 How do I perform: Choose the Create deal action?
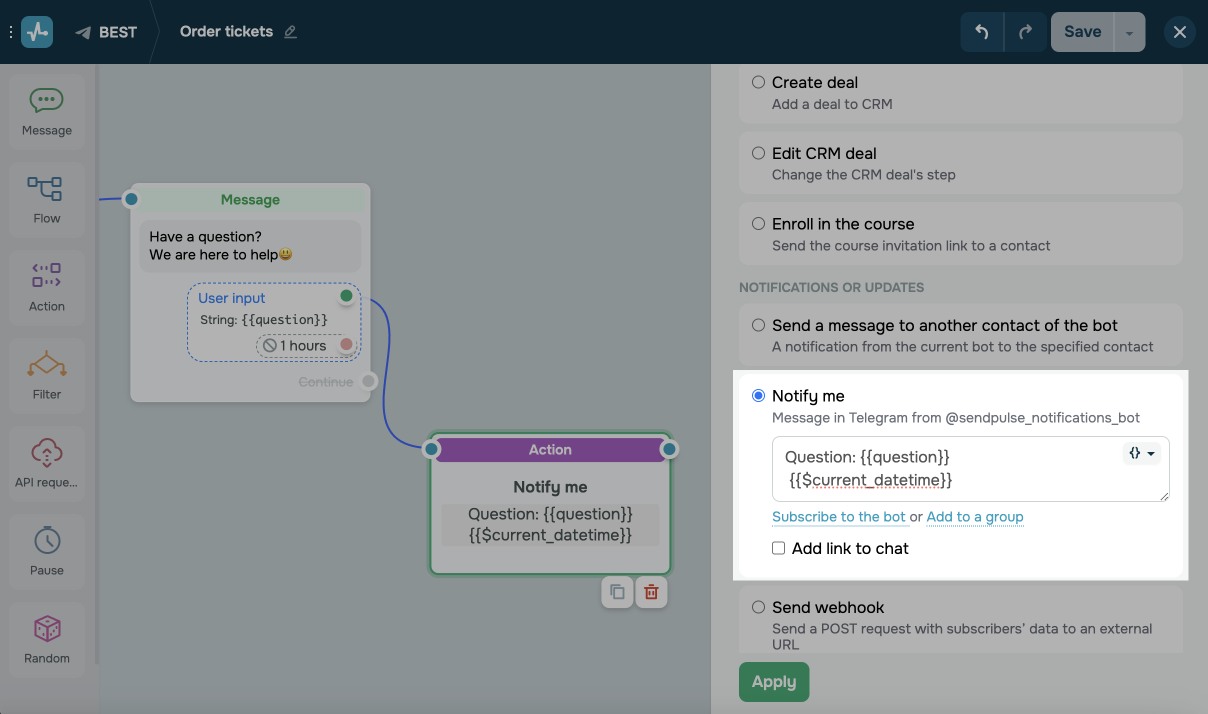(758, 82)
